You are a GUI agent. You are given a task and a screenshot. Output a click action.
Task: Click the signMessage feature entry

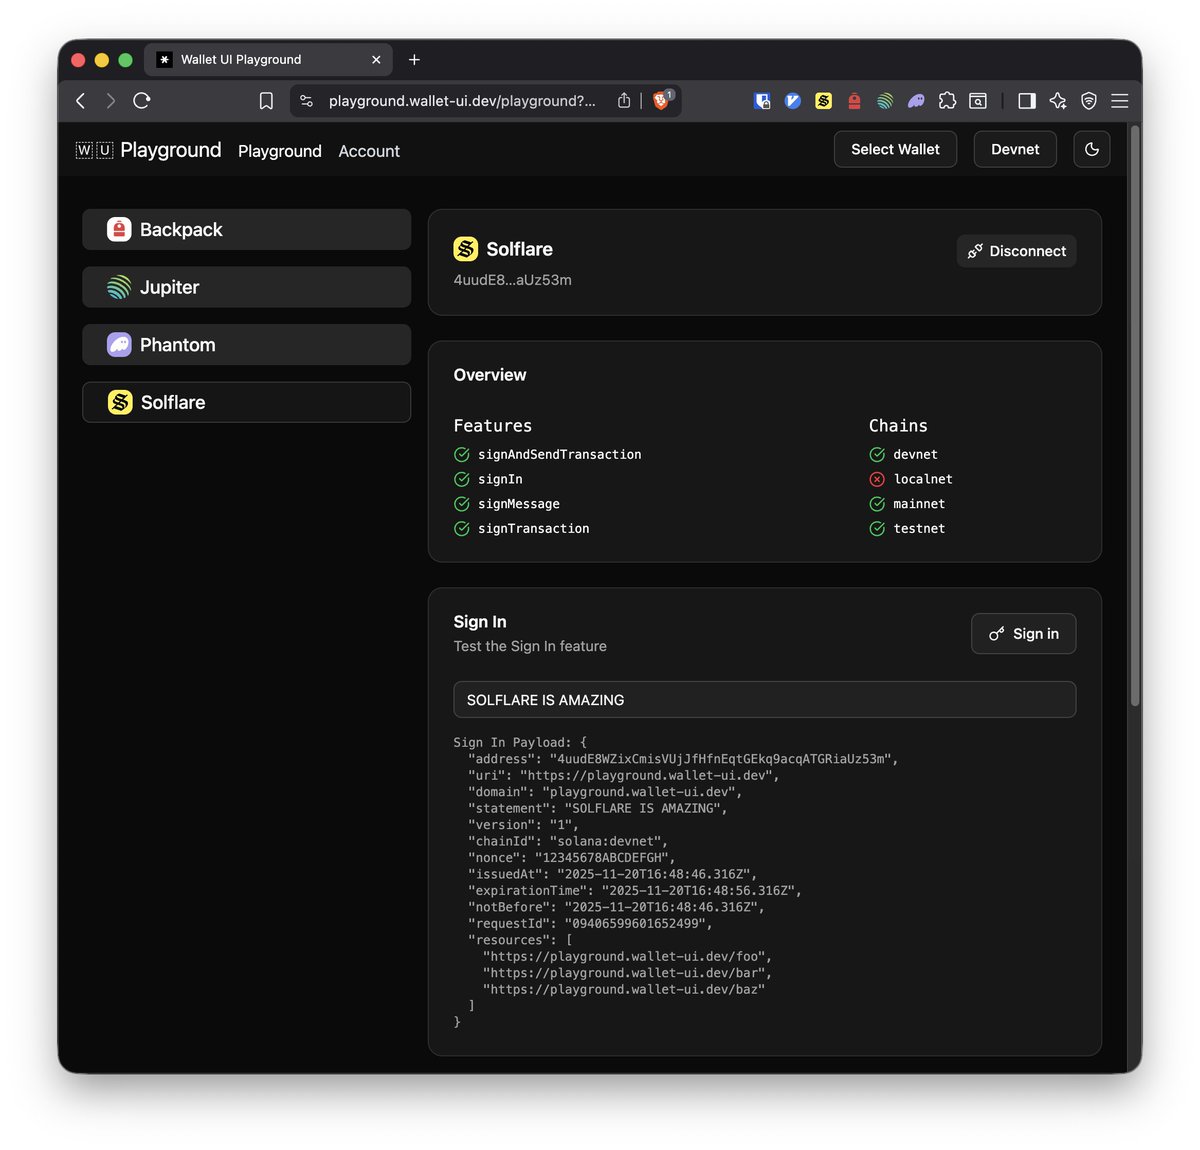pyautogui.click(x=507, y=504)
